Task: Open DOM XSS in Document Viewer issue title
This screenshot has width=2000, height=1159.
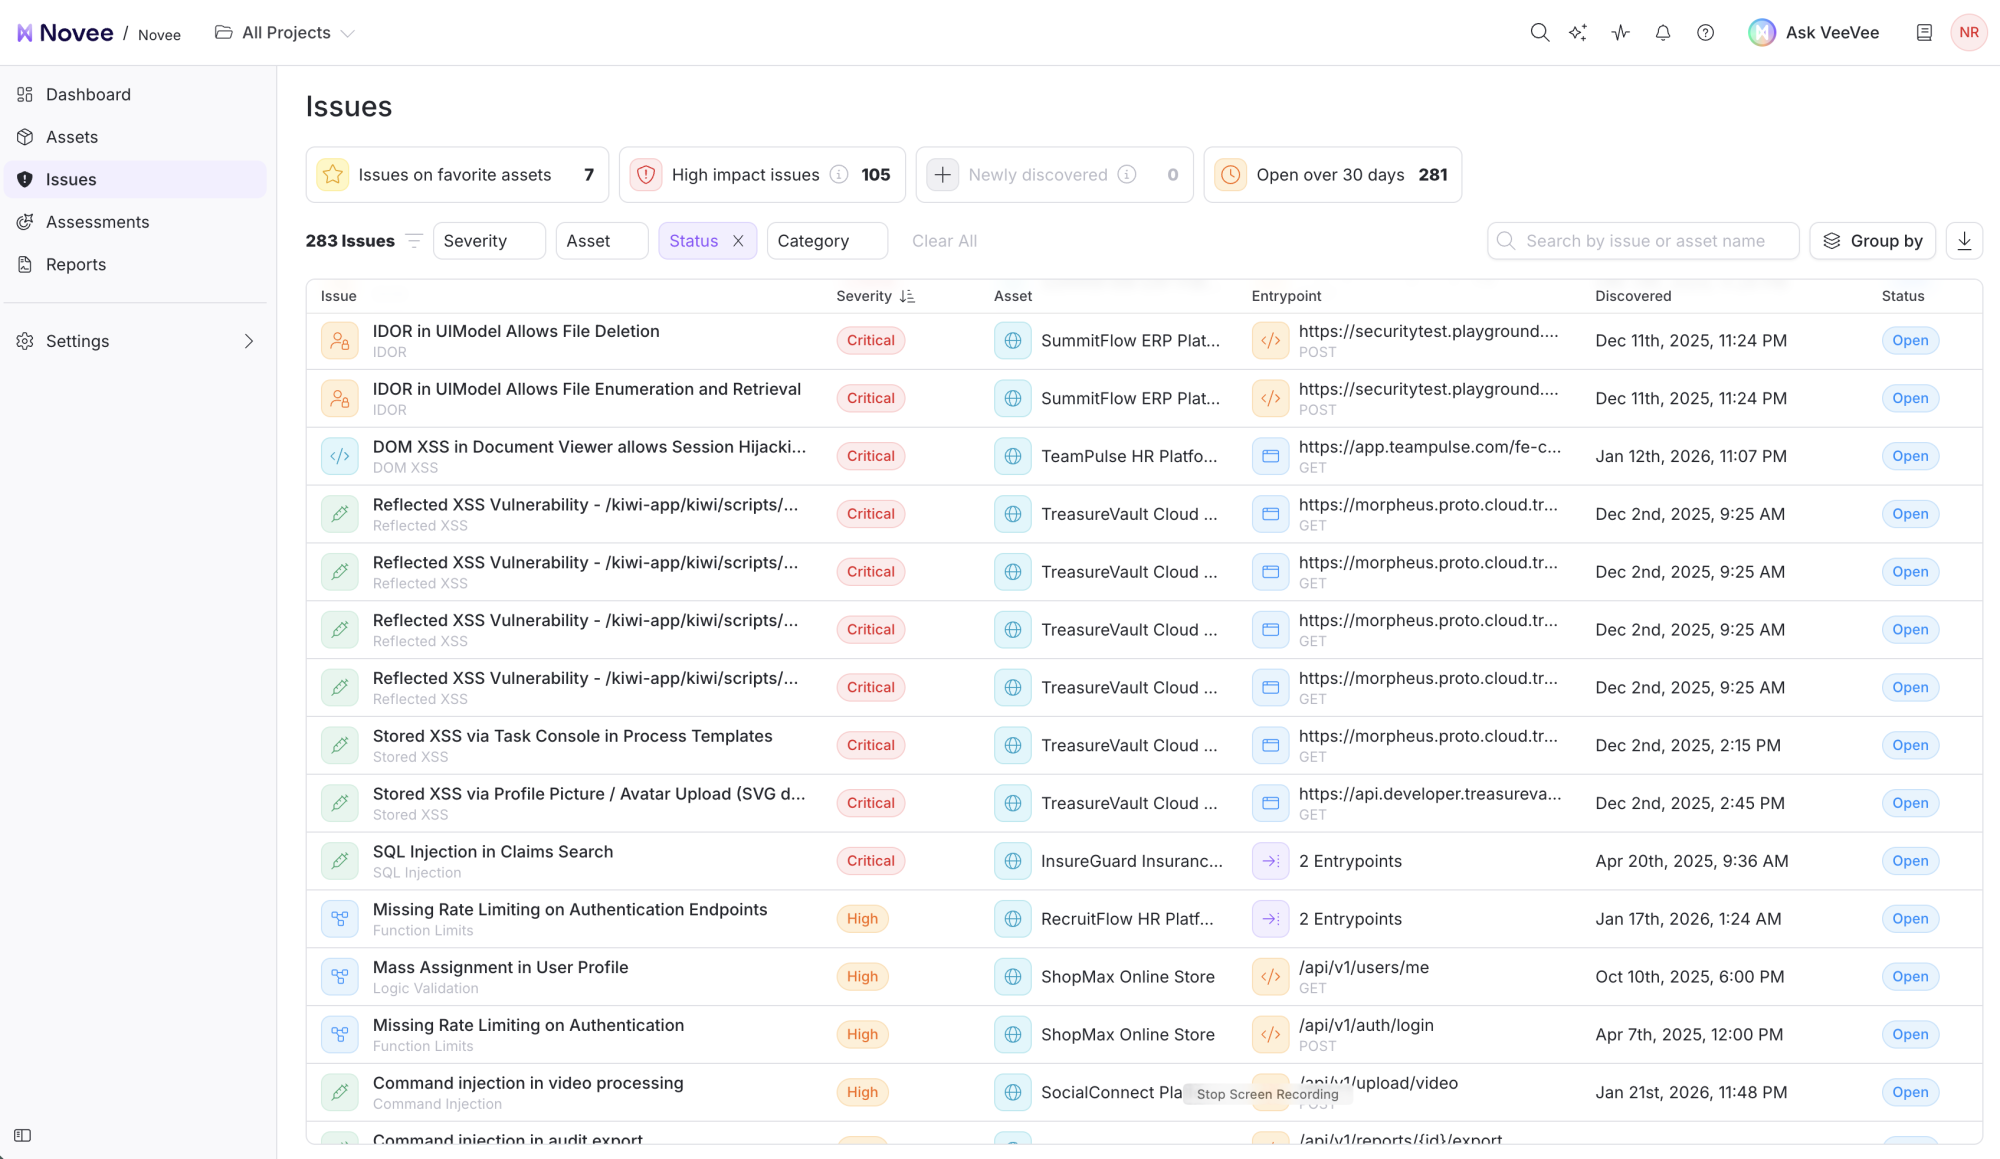Action: point(589,447)
